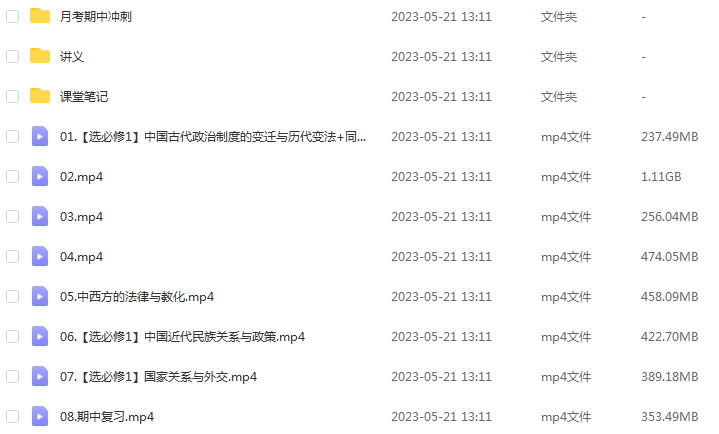The height and width of the screenshot is (434, 719).
Task: Tick the checkbox for 06 中国近代民族关系与政策
Action: tap(12, 337)
